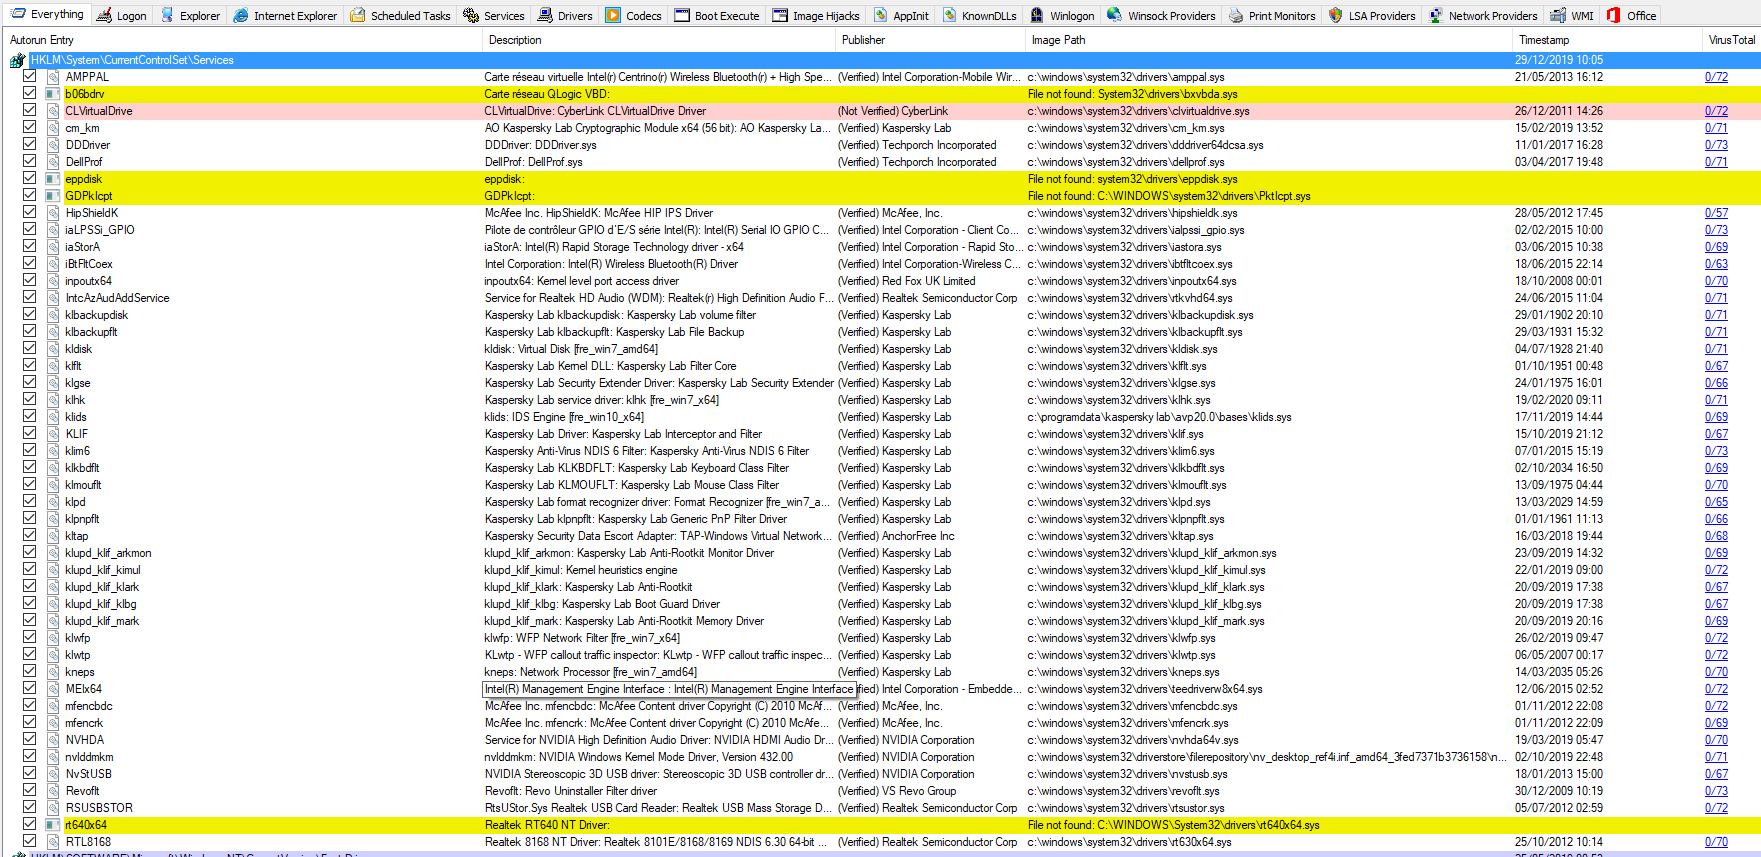Click the file icon beside klhk
The image size is (1761, 857).
coord(54,400)
